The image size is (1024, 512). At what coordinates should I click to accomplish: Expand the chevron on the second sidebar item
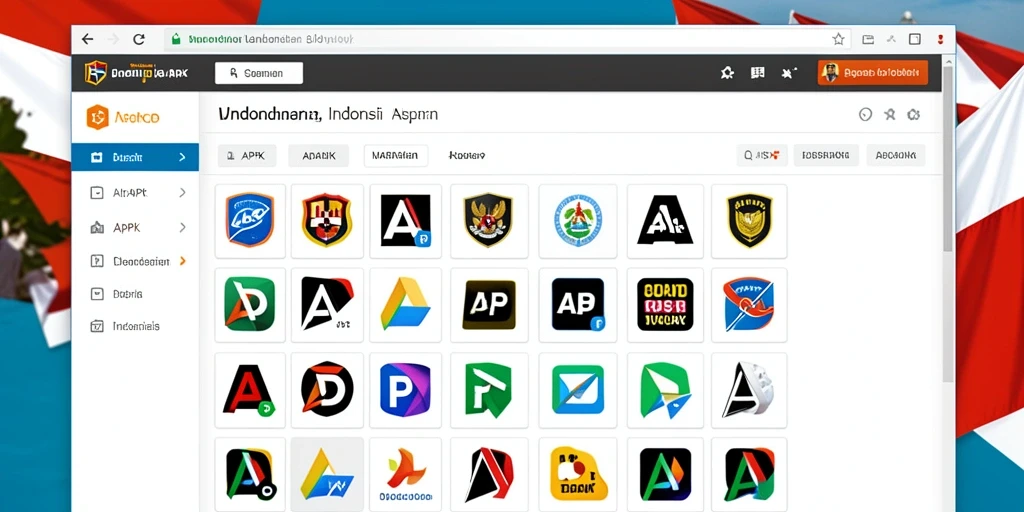[x=182, y=193]
